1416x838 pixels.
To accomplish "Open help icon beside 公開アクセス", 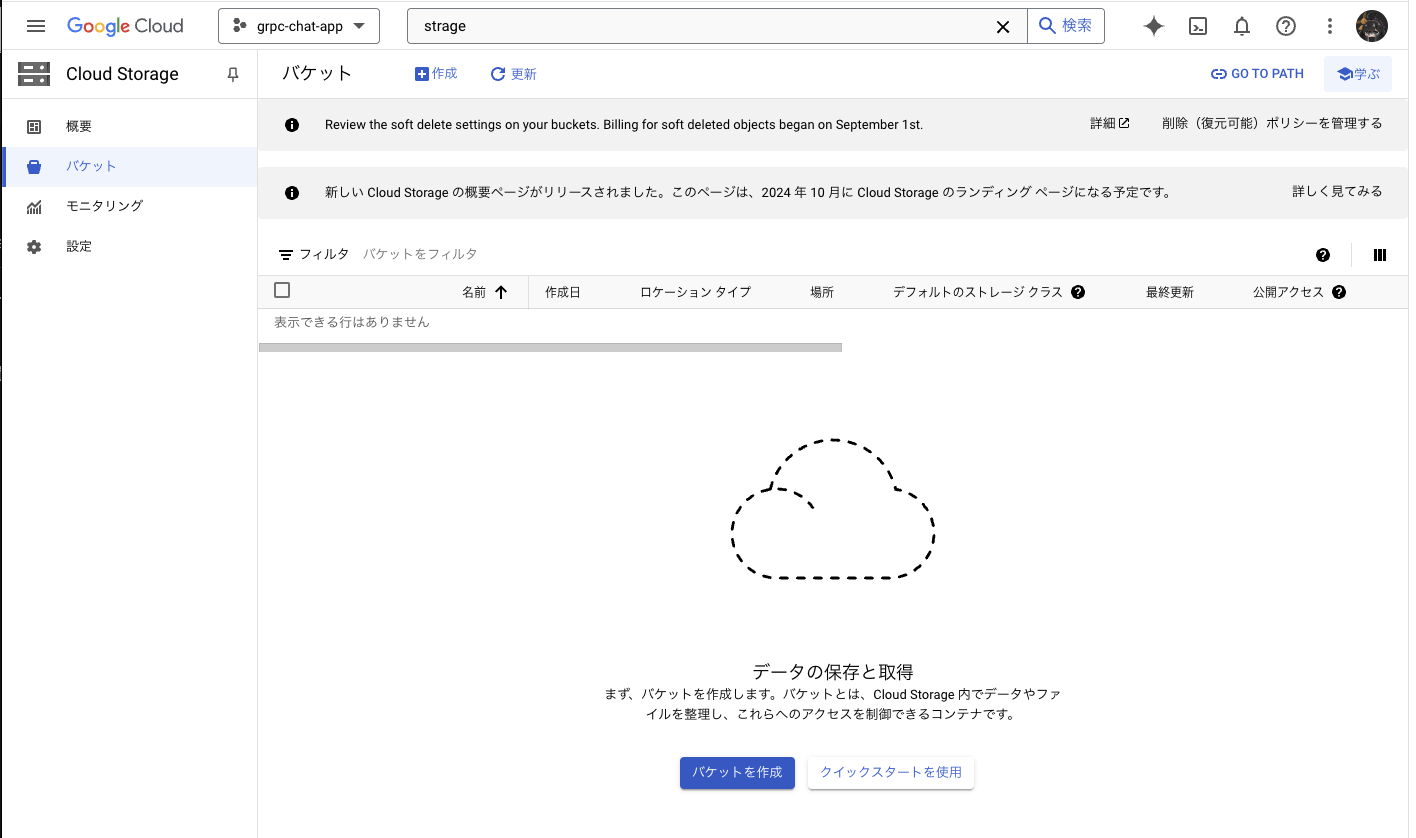I will [1339, 292].
